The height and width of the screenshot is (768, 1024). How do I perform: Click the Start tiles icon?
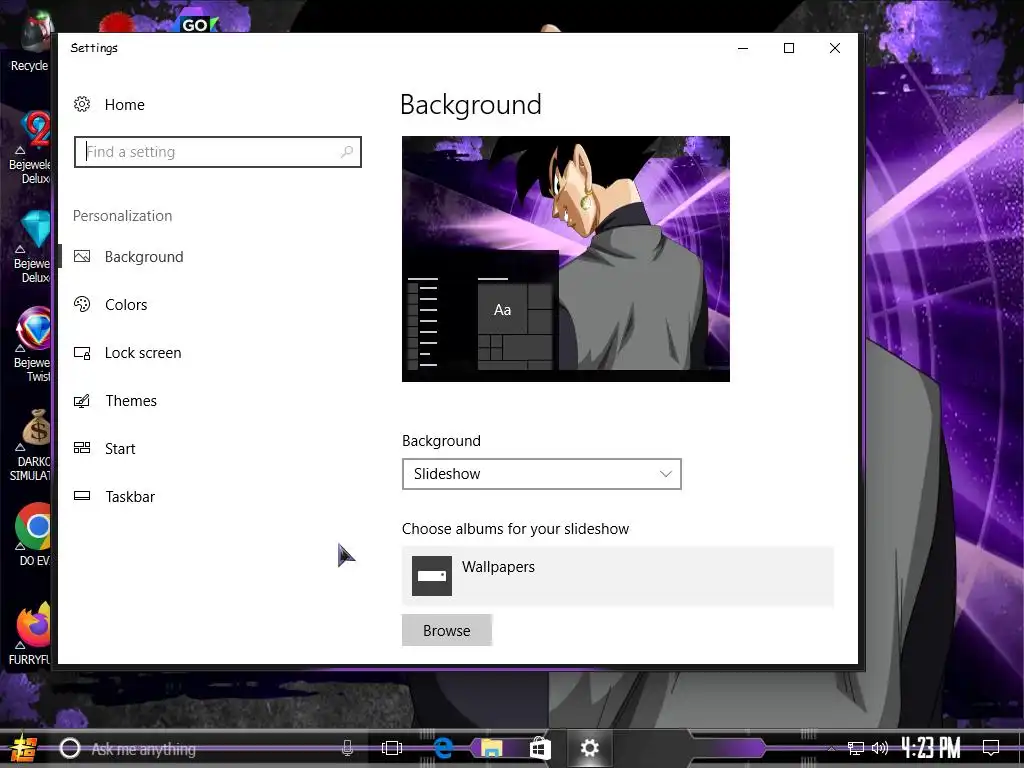(x=82, y=448)
